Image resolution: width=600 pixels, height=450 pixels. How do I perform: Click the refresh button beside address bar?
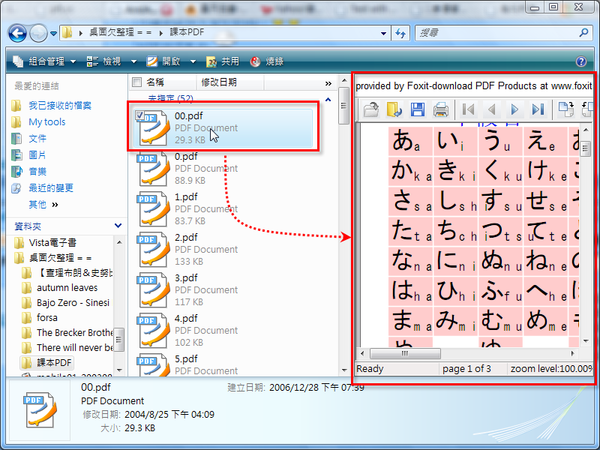[x=401, y=33]
